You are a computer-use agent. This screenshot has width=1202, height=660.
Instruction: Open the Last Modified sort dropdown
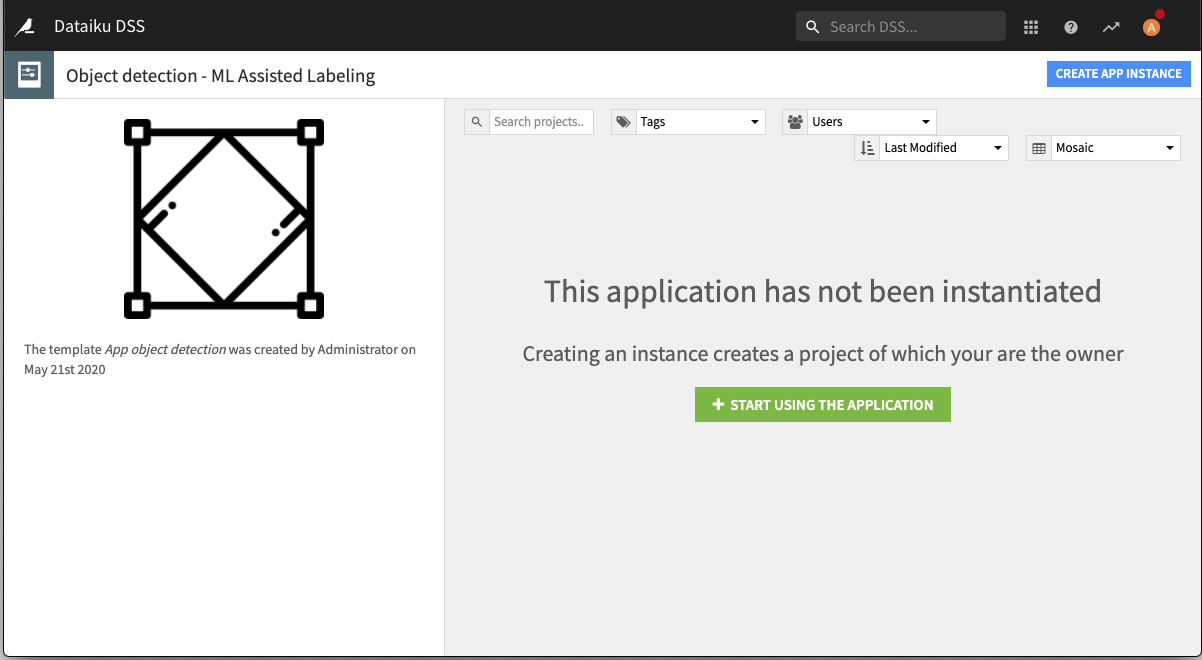tap(944, 148)
